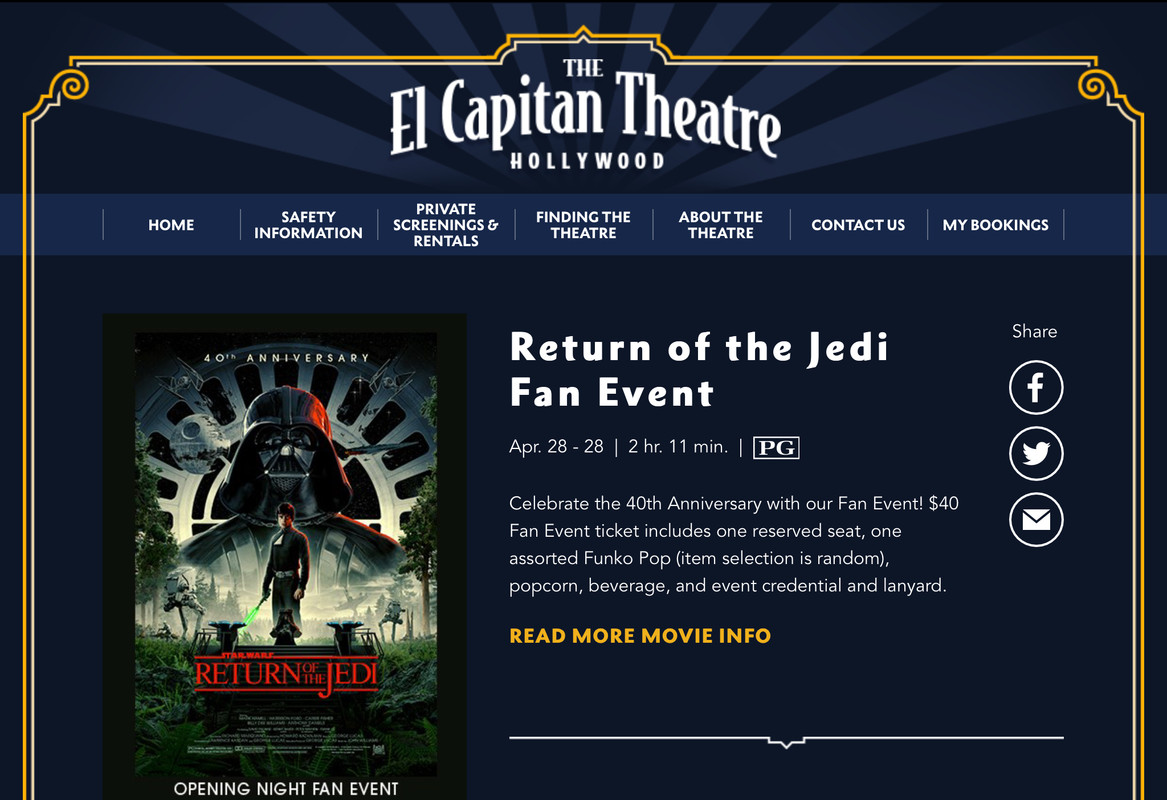Navigate to Contact Us

coord(858,225)
